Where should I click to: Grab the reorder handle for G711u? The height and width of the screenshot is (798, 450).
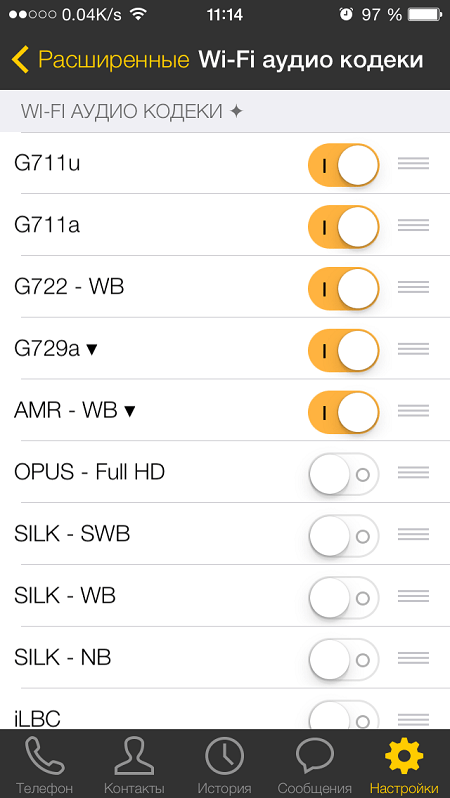[x=413, y=163]
